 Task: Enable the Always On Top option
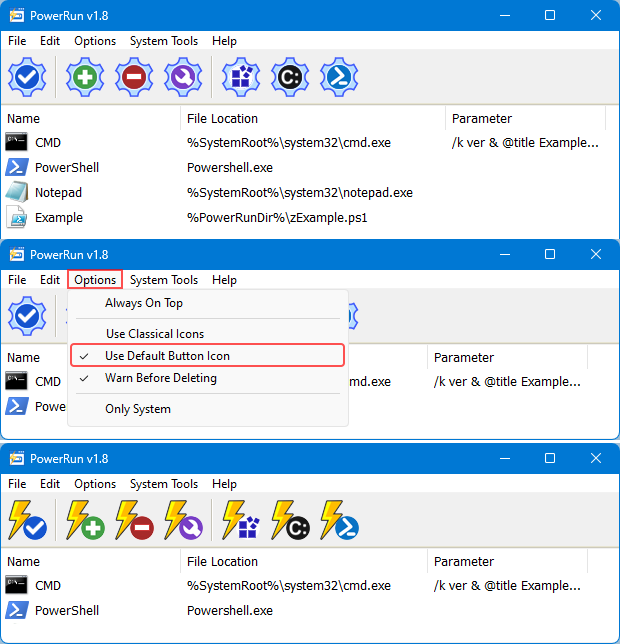tap(143, 303)
